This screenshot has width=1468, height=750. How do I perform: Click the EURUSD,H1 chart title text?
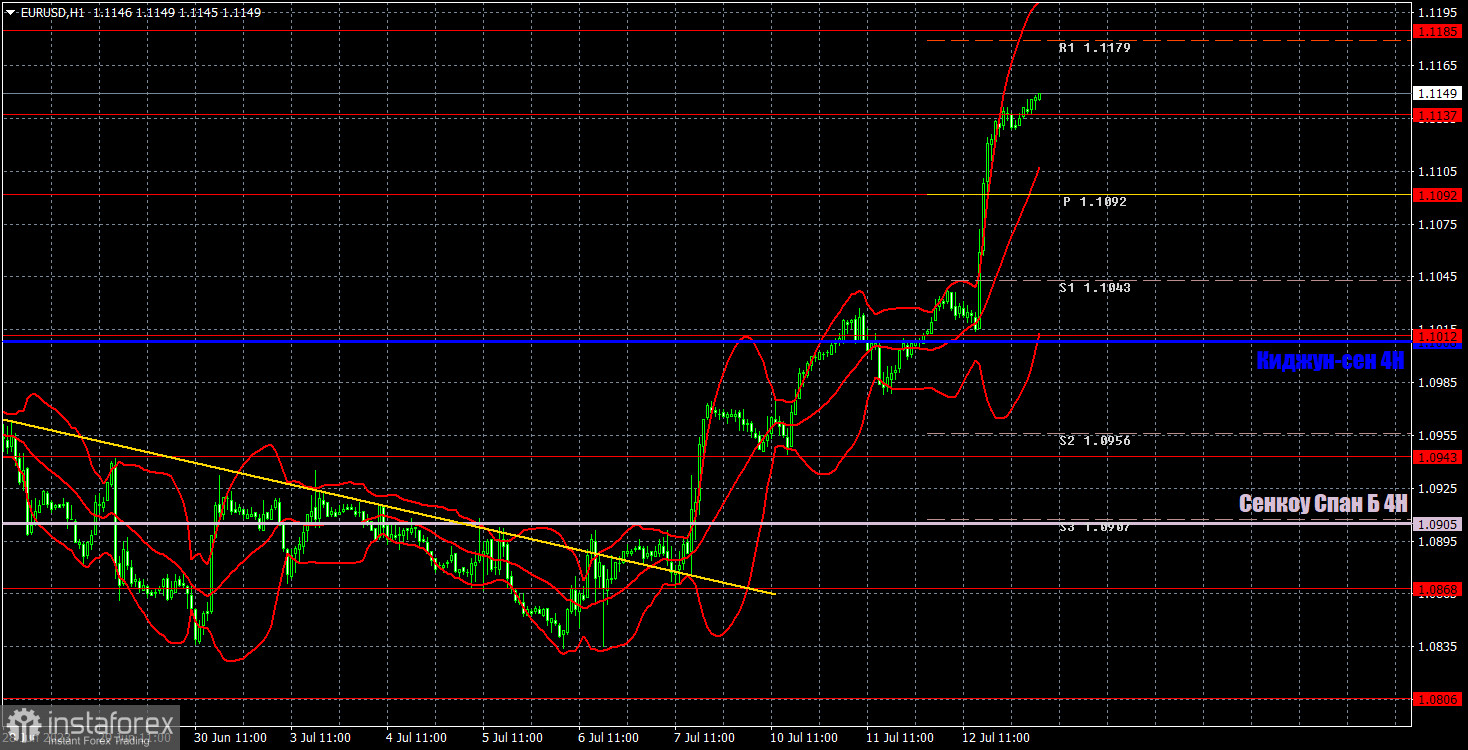(52, 14)
